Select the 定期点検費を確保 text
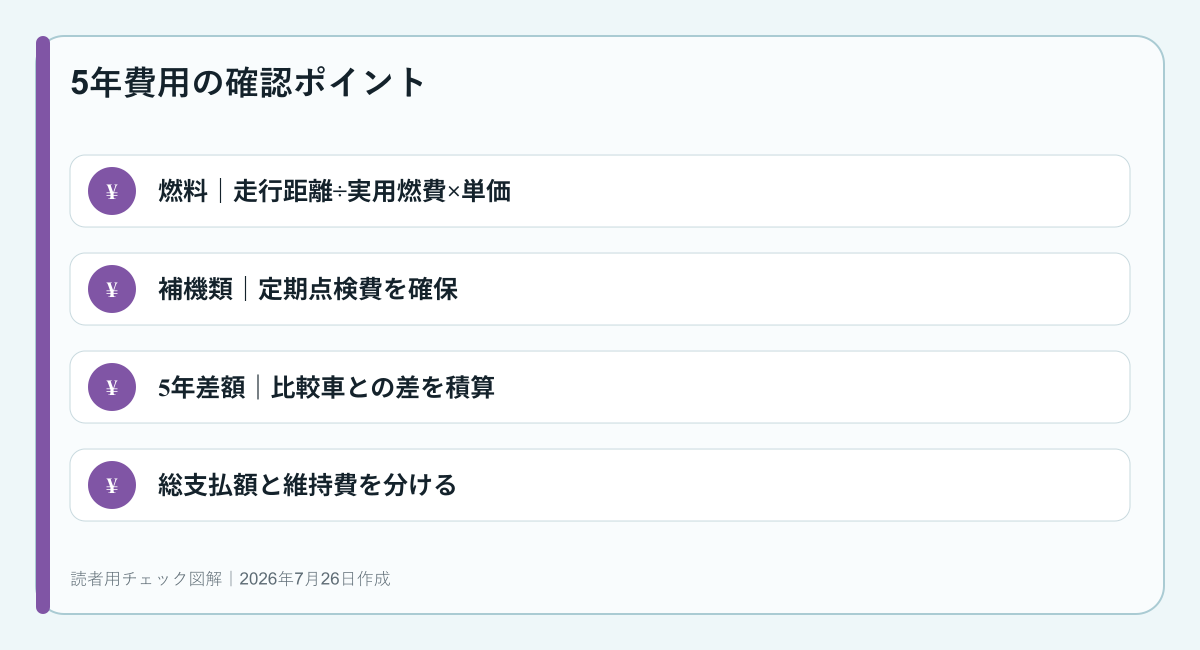Viewport: 1200px width, 650px height. click(x=358, y=289)
